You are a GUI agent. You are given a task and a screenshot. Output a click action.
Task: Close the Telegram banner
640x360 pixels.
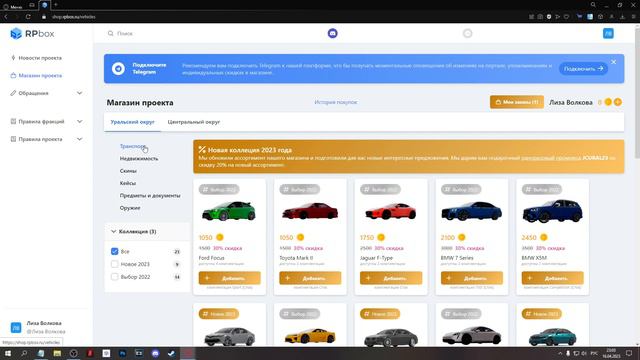[613, 62]
